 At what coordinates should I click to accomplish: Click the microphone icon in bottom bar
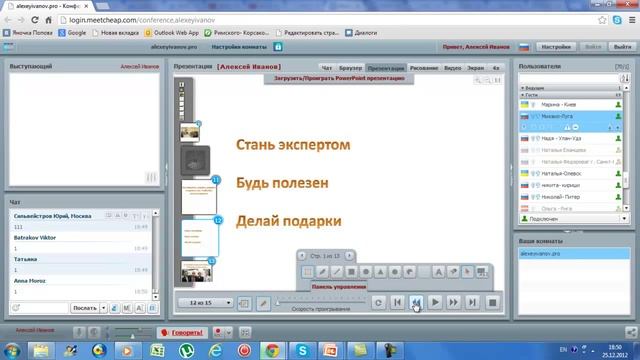point(79,333)
